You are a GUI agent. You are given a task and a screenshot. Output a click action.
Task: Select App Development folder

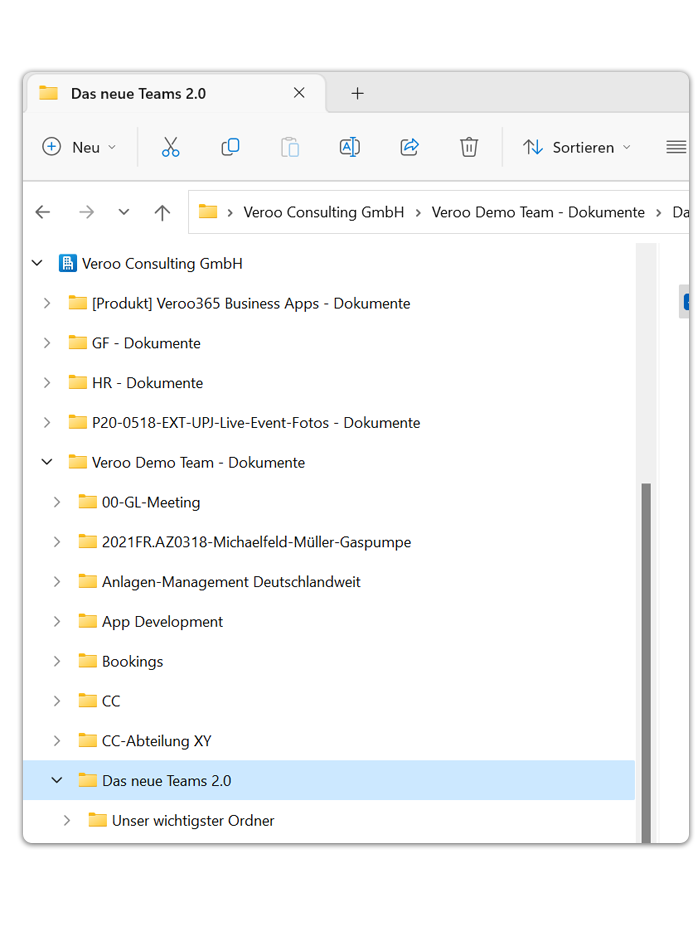pyautogui.click(x=162, y=621)
